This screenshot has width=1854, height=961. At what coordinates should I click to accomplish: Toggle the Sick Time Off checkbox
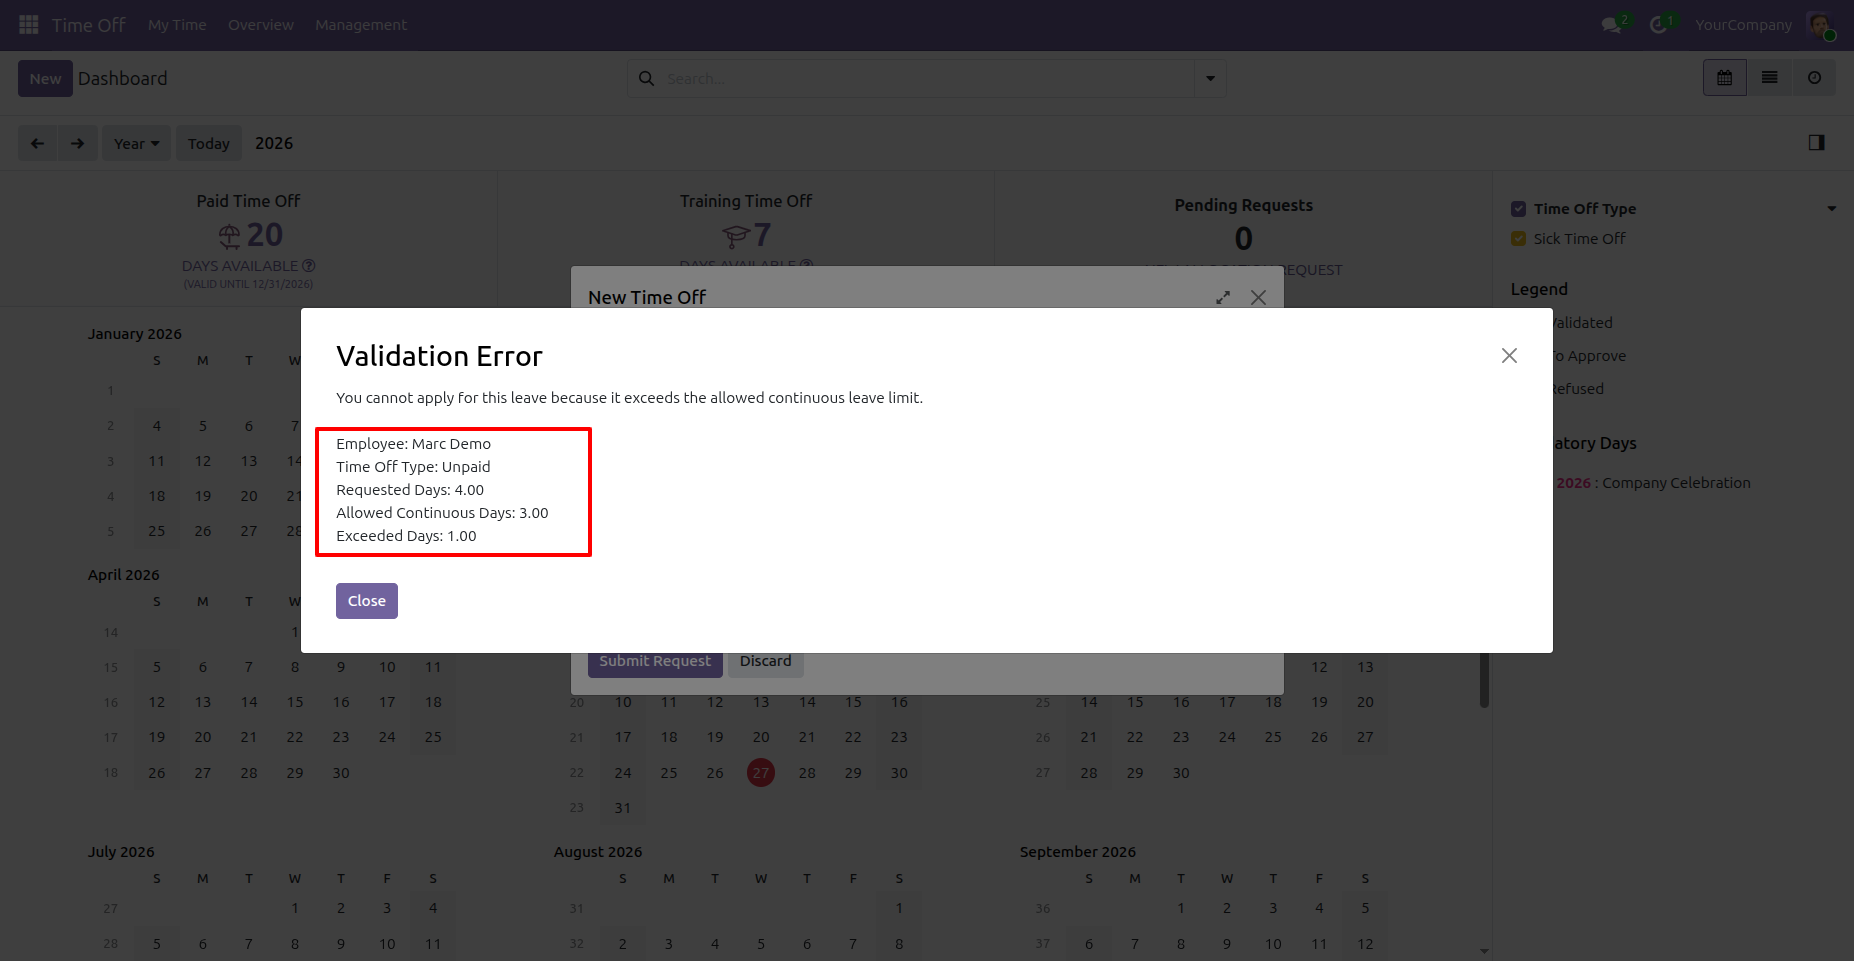point(1518,239)
